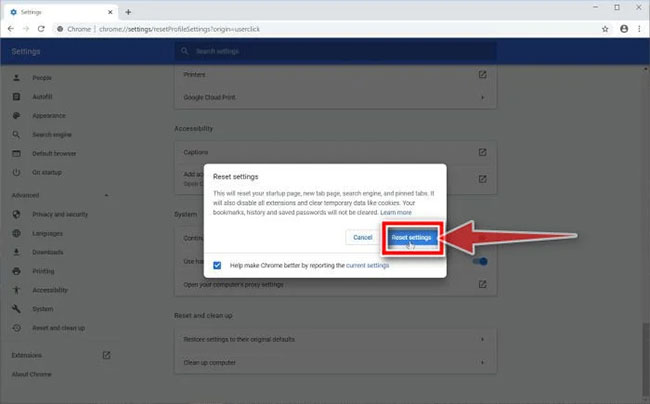Viewport: 650px width, 404px height.
Task: Open Chrome three-dot menu
Action: coord(639,29)
